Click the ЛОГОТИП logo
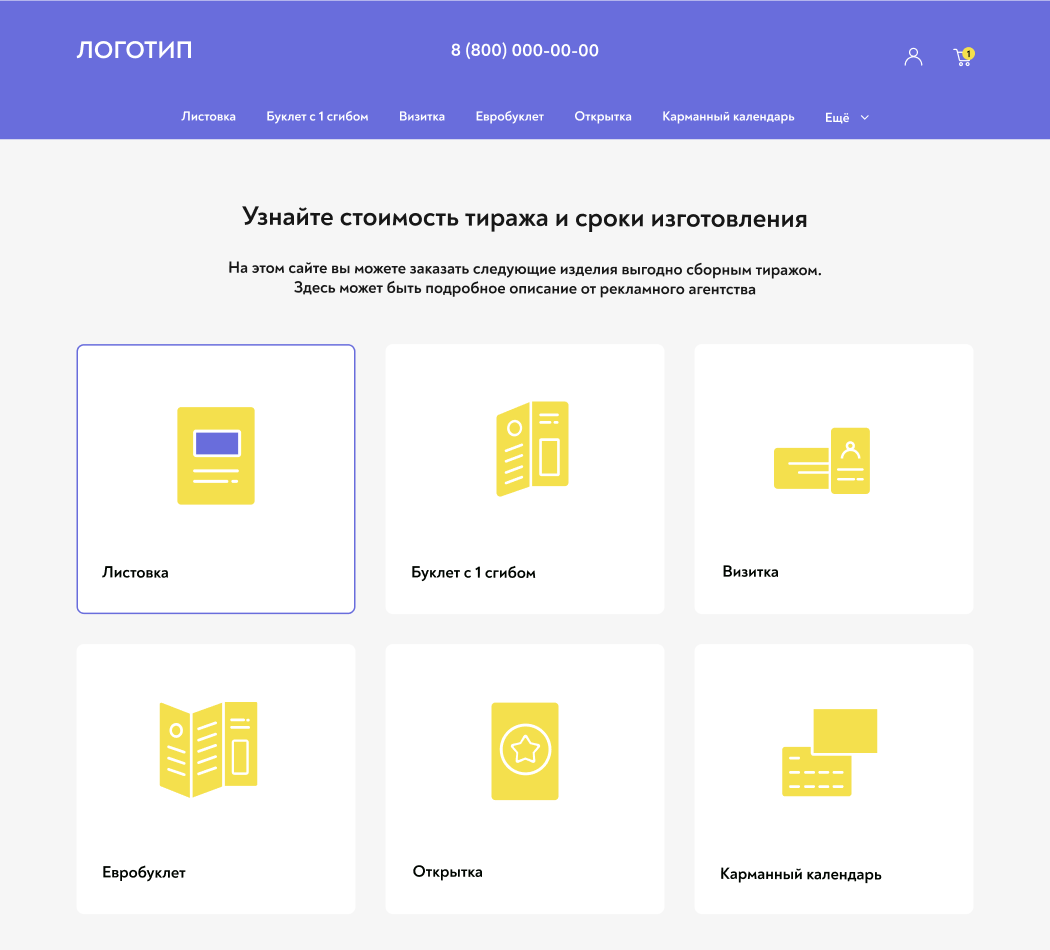The image size is (1050, 950). tap(134, 50)
